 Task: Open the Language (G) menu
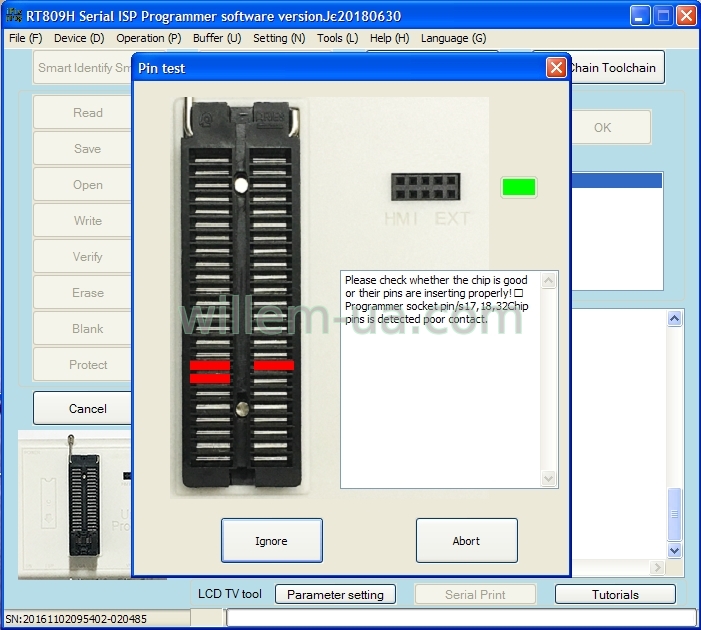[x=453, y=38]
